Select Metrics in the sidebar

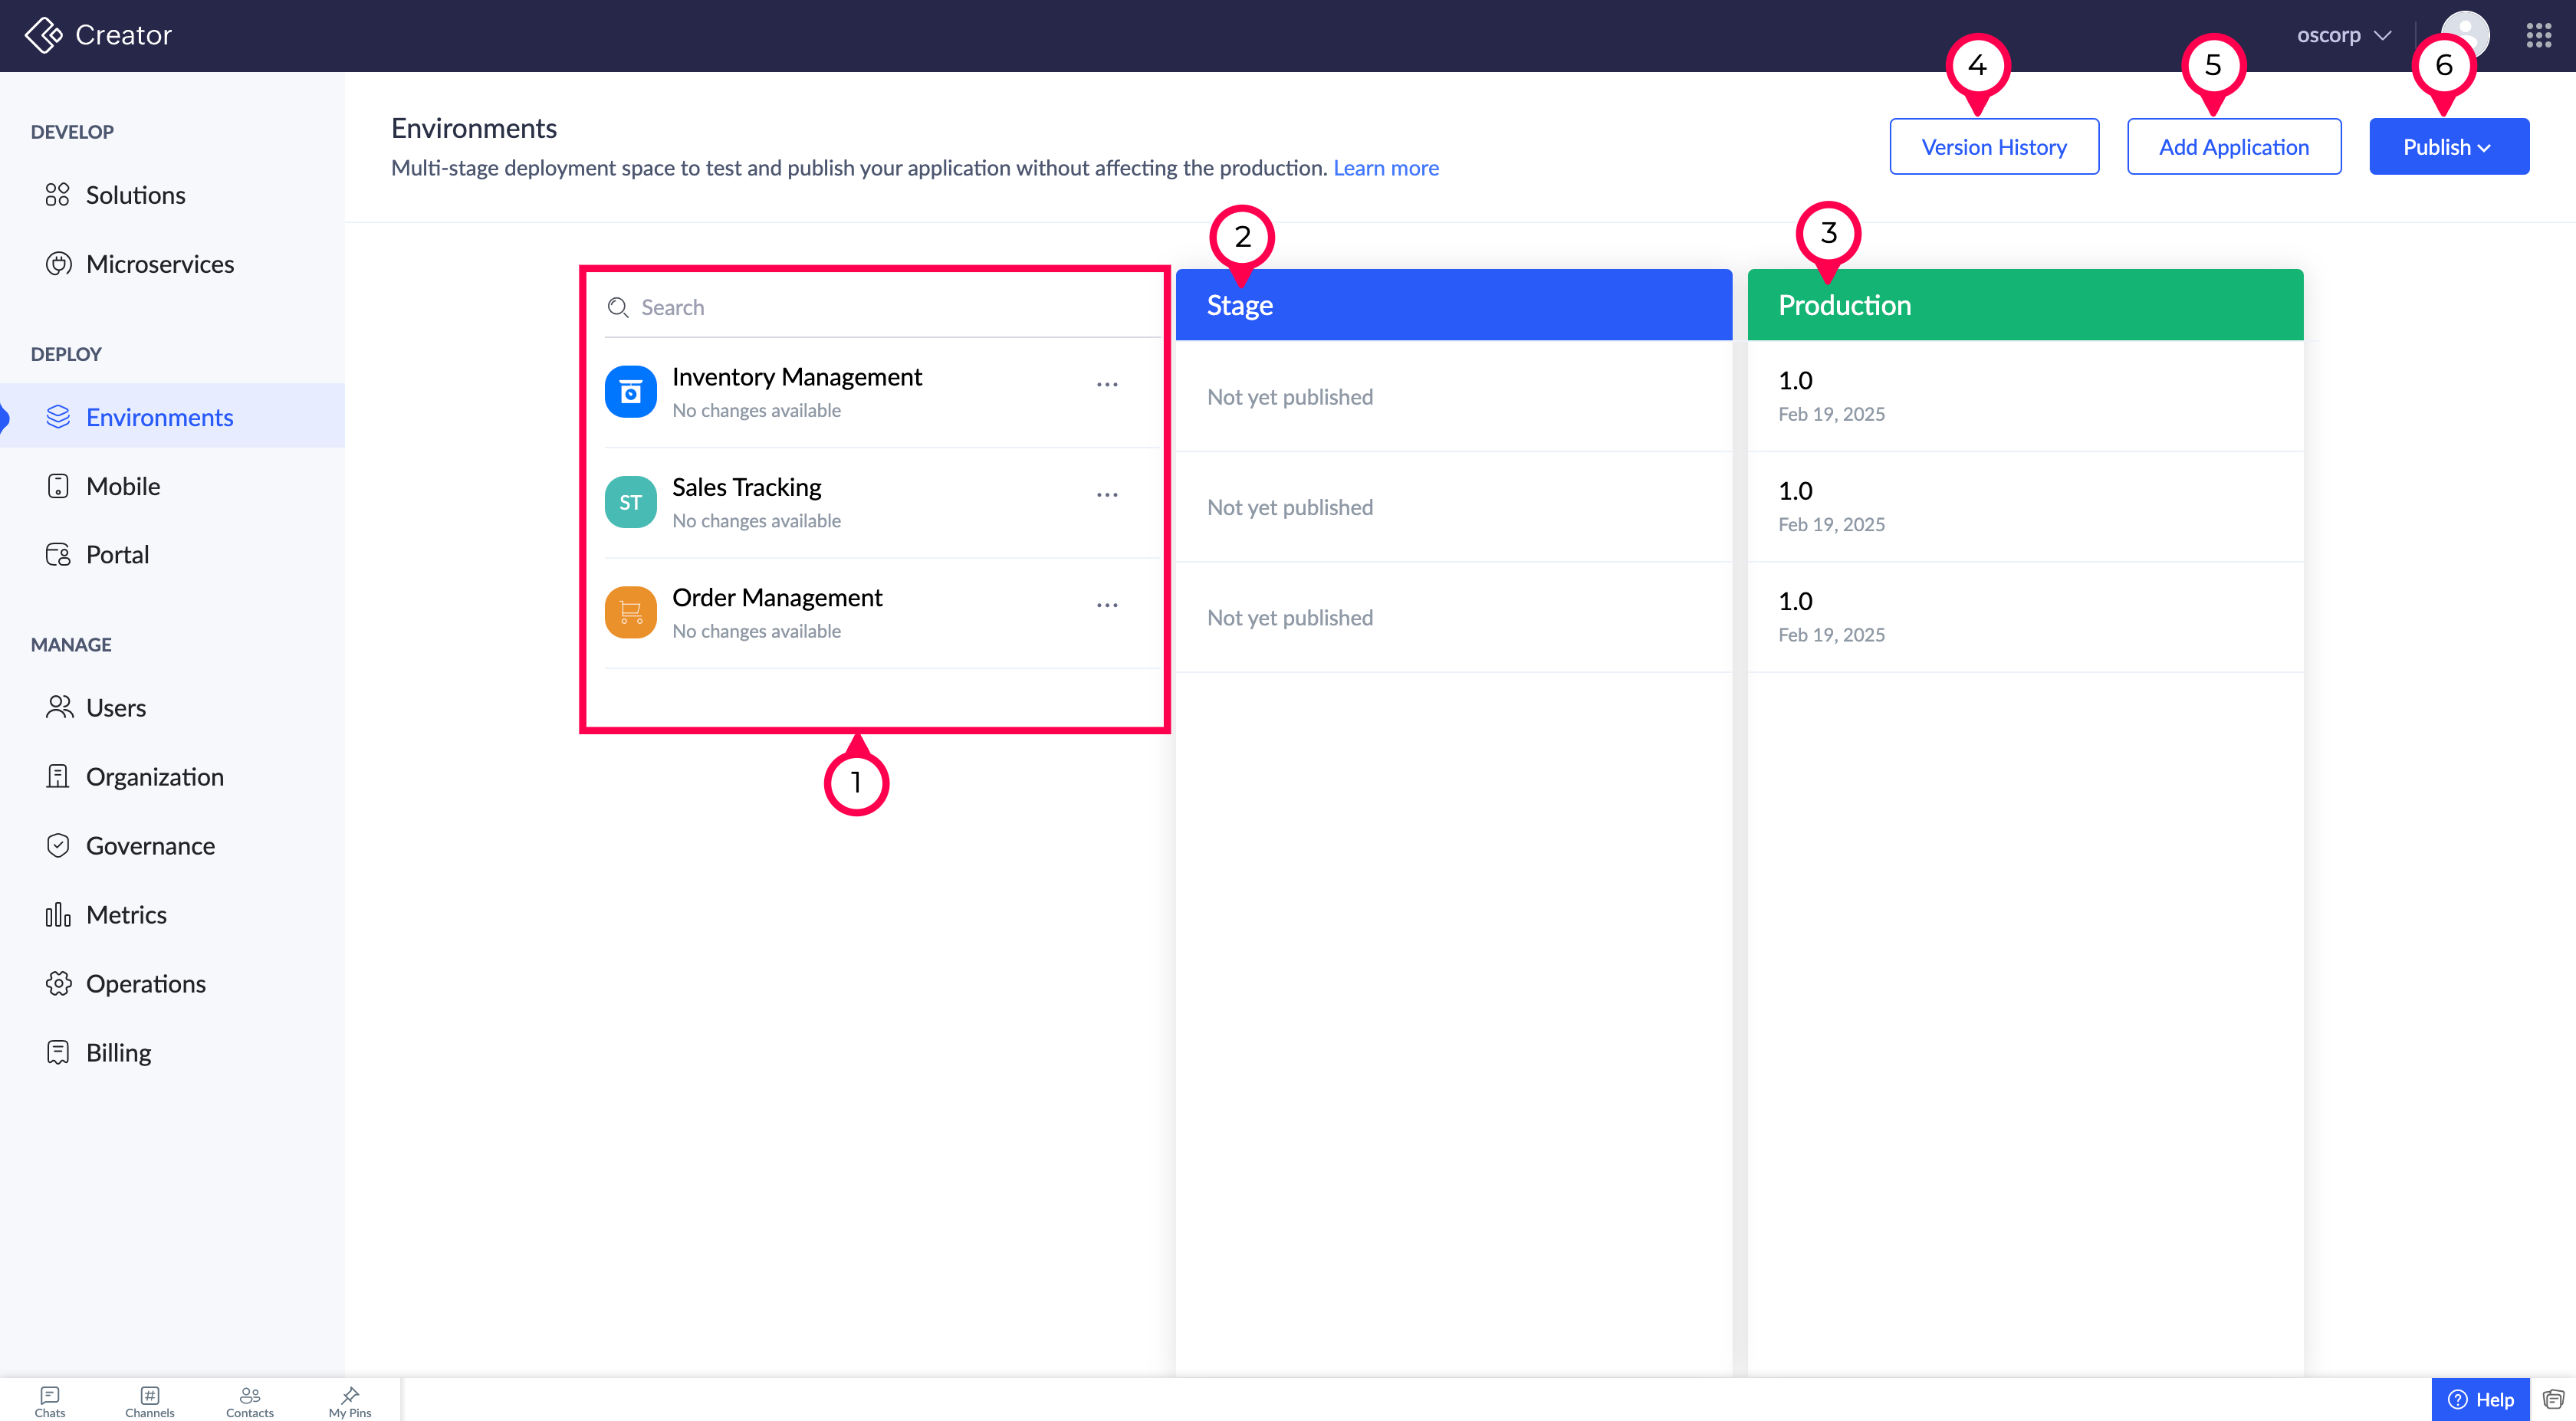(126, 915)
